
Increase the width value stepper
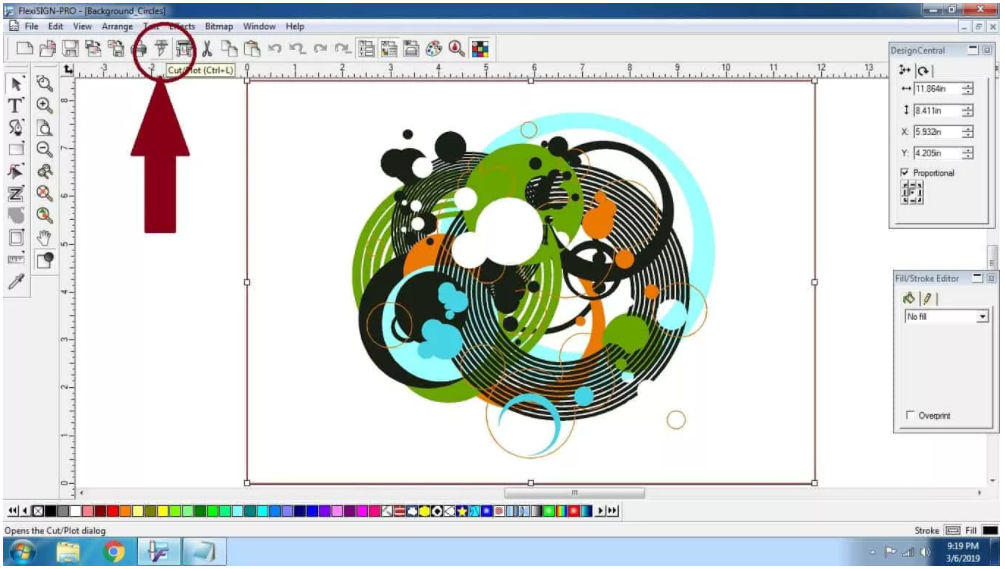[x=968, y=85]
